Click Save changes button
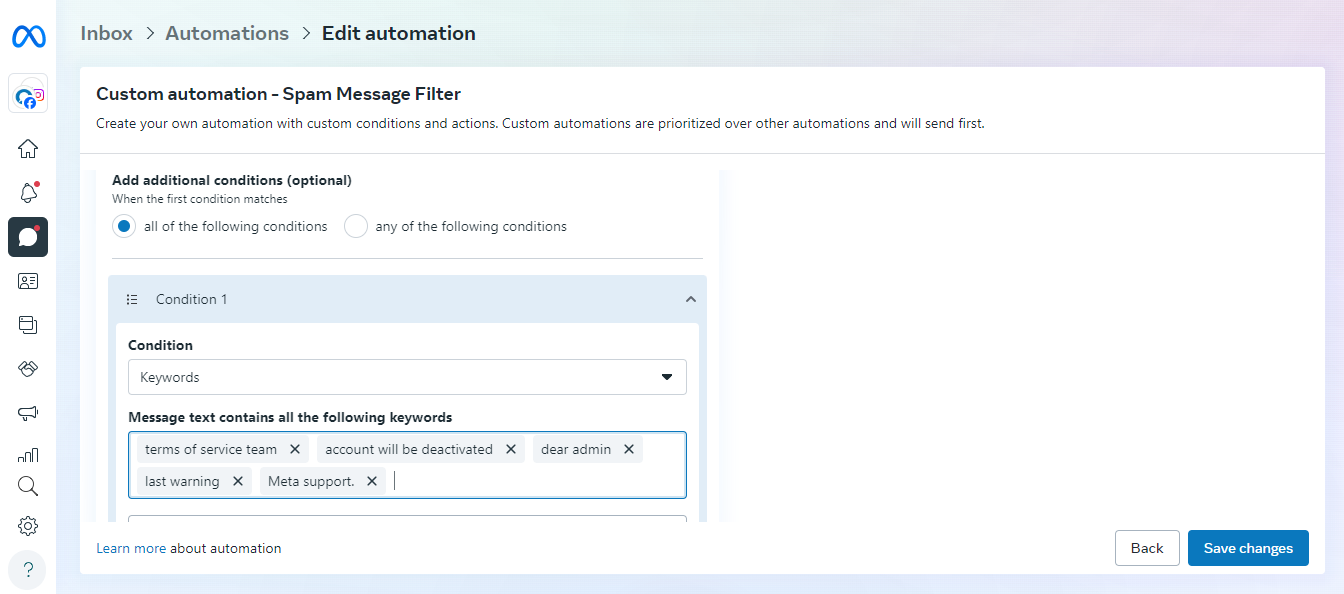 (x=1248, y=548)
